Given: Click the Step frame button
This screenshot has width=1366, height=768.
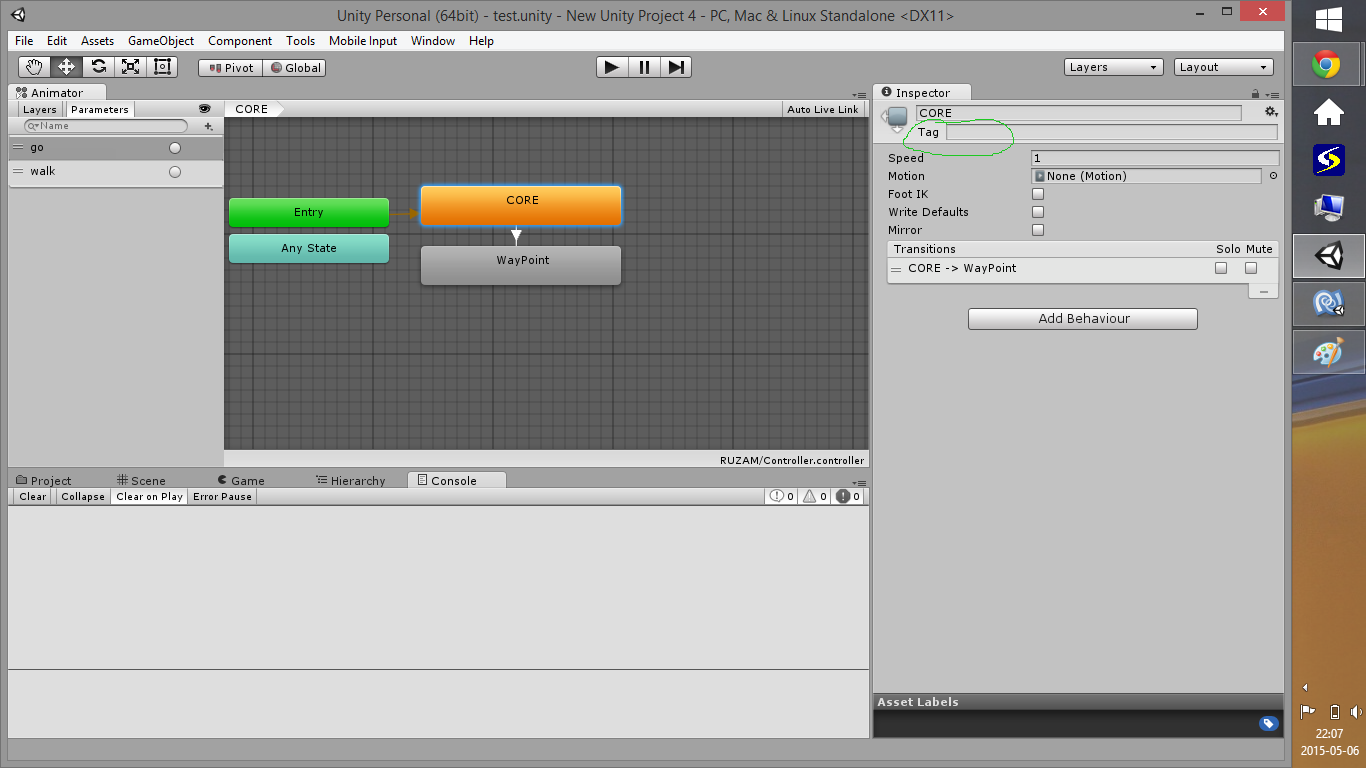Looking at the screenshot, I should [x=676, y=67].
